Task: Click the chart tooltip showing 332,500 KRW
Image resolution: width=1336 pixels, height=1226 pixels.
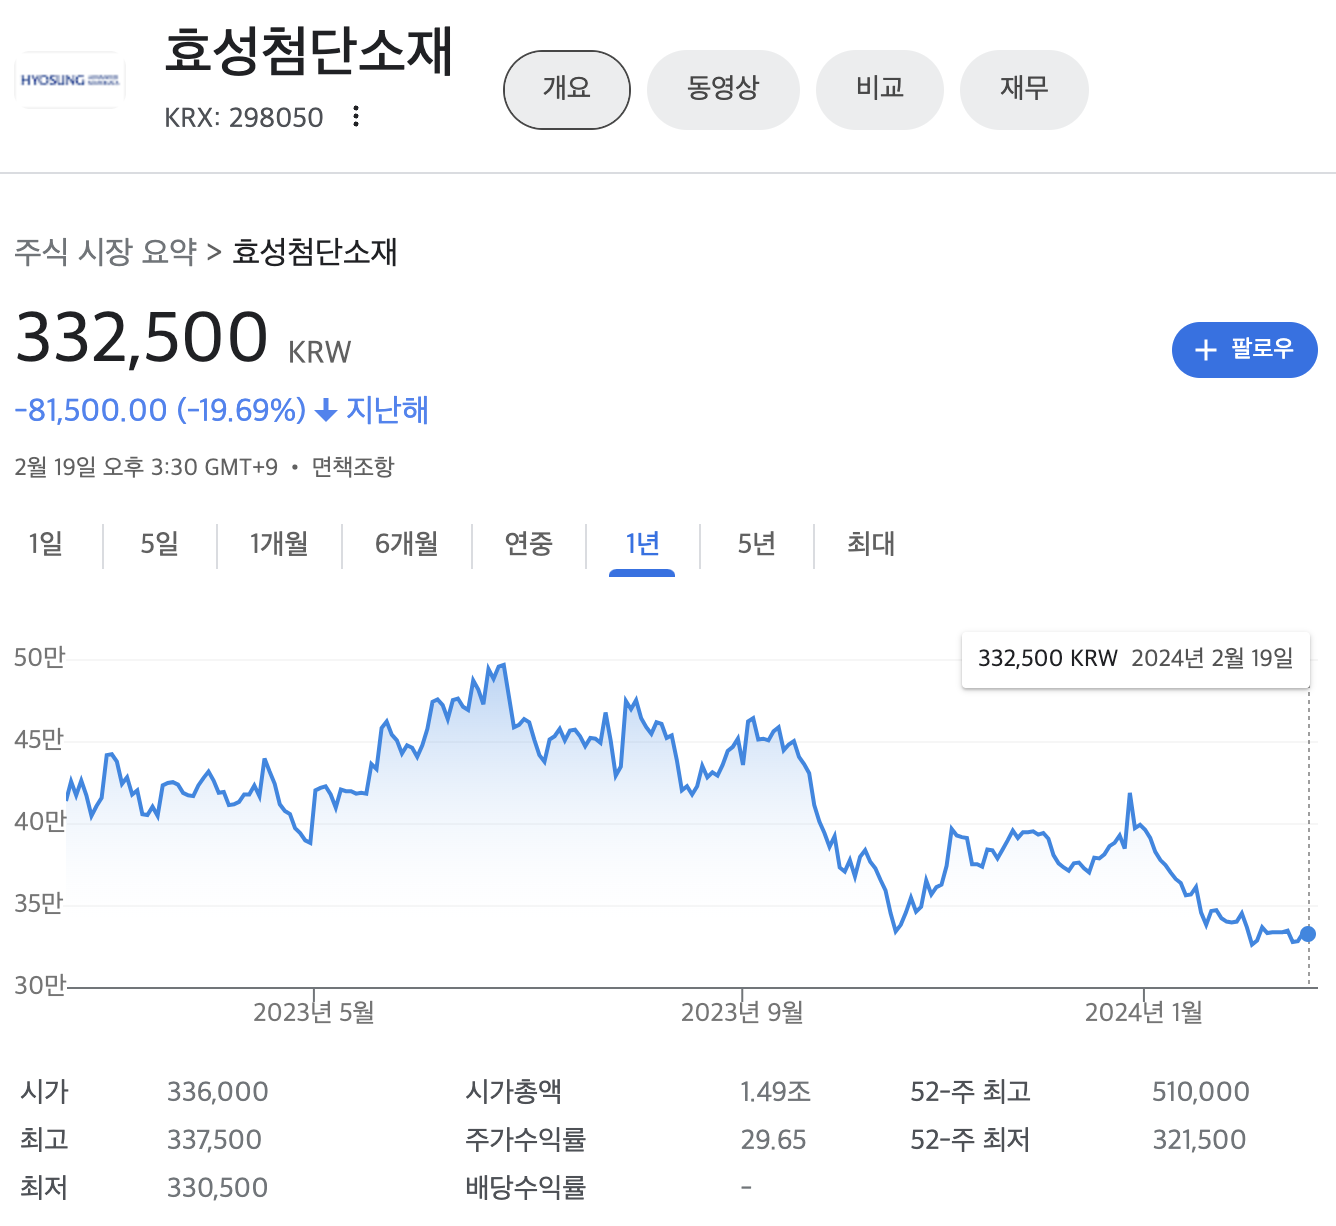Action: pos(1135,659)
